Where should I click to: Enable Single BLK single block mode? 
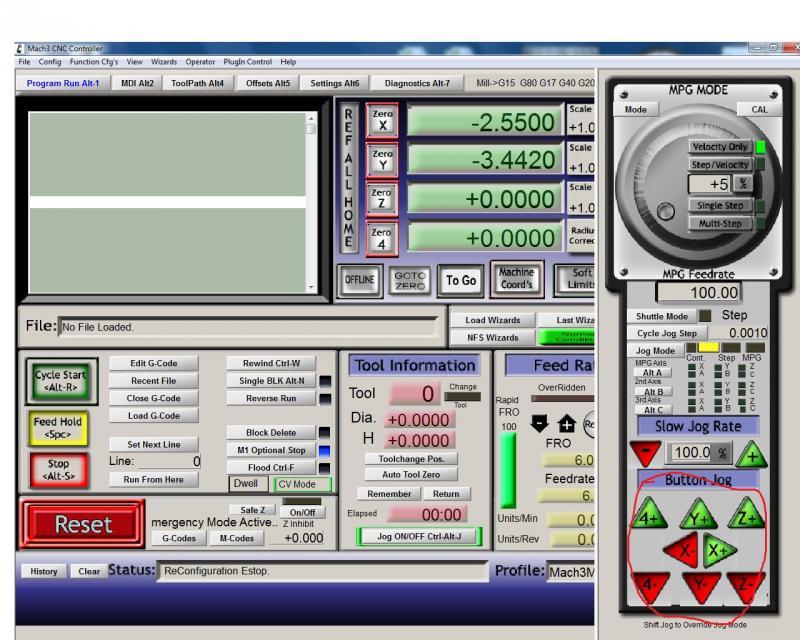(265, 381)
